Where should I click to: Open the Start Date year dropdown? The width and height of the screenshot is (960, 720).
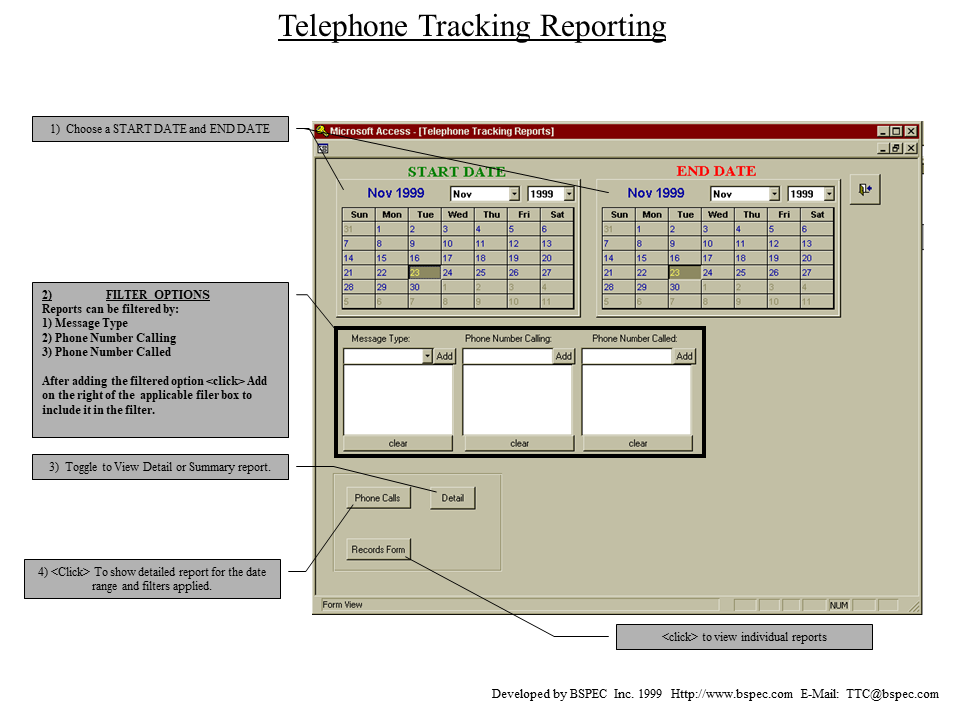(x=569, y=194)
